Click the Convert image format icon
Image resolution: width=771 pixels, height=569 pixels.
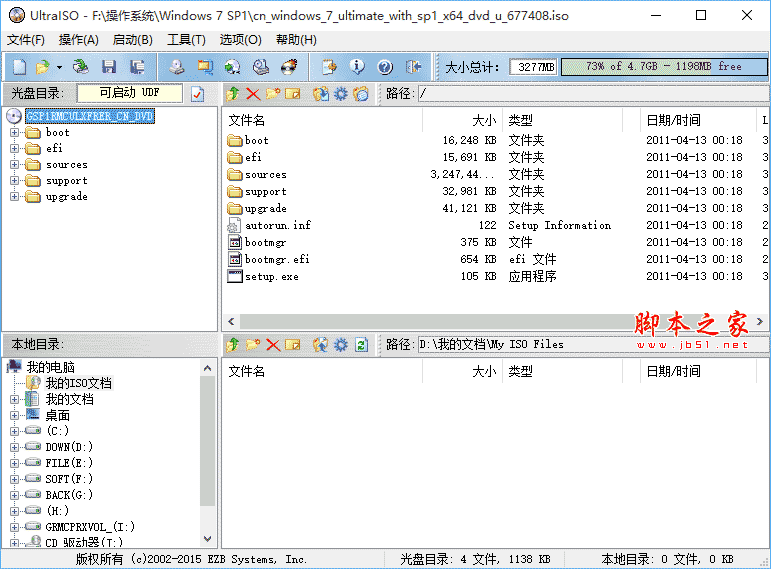(233, 66)
